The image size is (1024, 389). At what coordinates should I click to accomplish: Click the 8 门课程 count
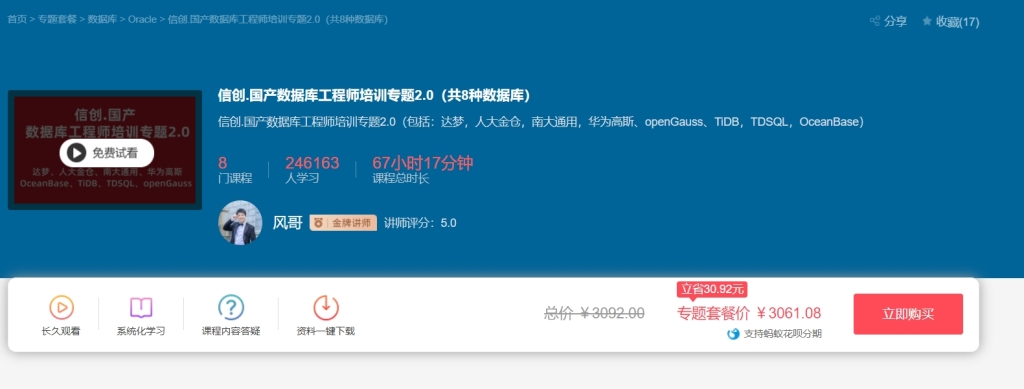(x=234, y=170)
